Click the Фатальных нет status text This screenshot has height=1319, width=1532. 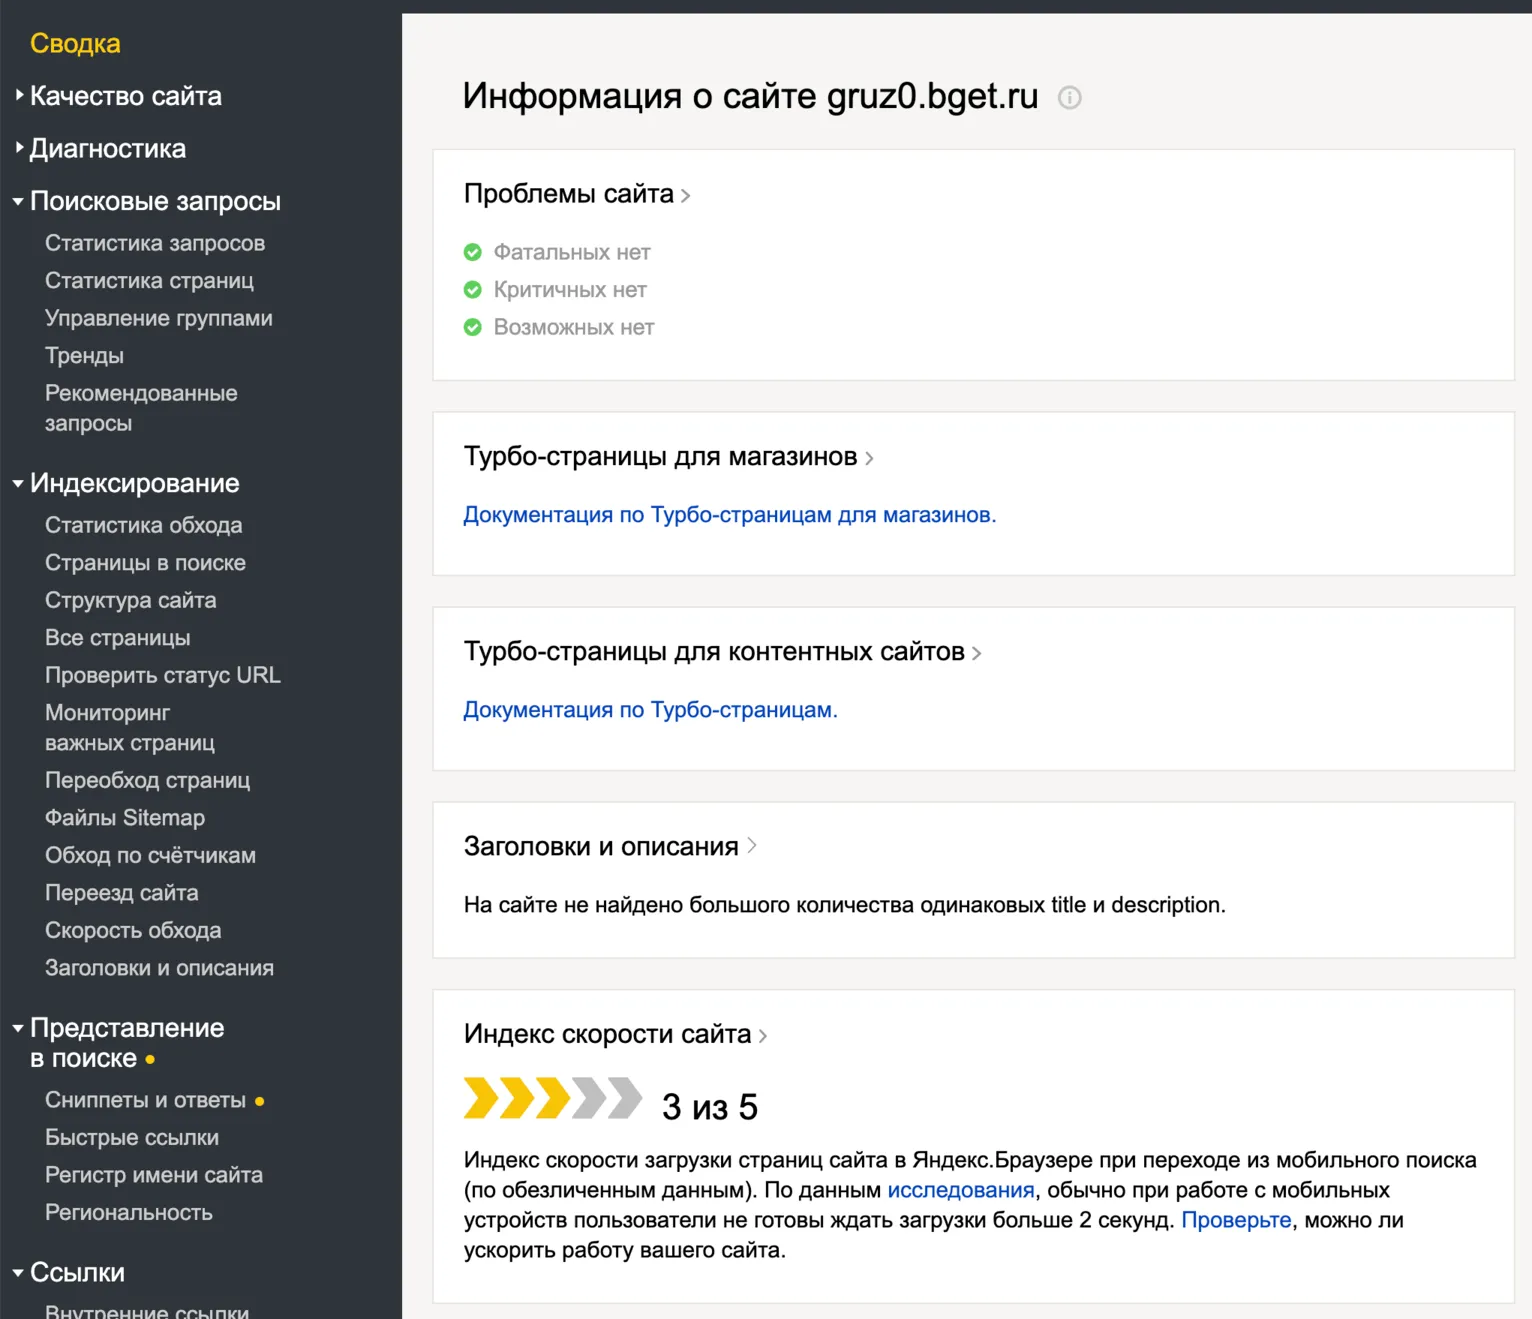pos(572,252)
